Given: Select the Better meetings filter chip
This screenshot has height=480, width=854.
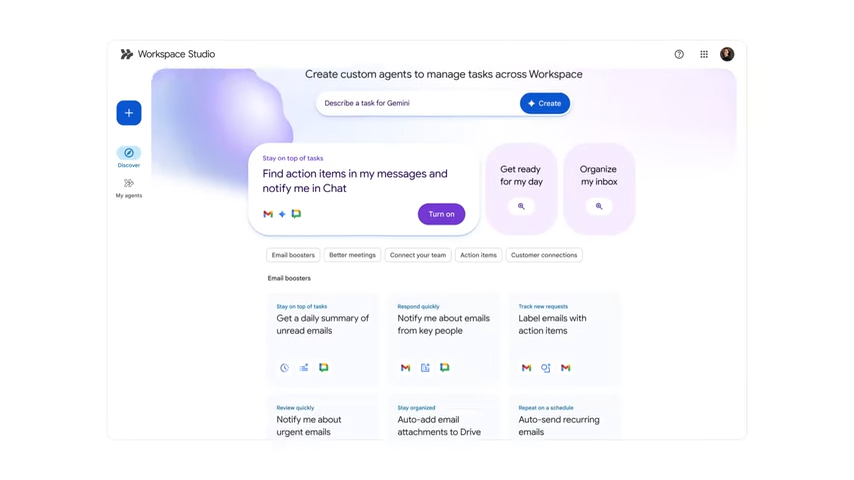Looking at the screenshot, I should click(352, 255).
